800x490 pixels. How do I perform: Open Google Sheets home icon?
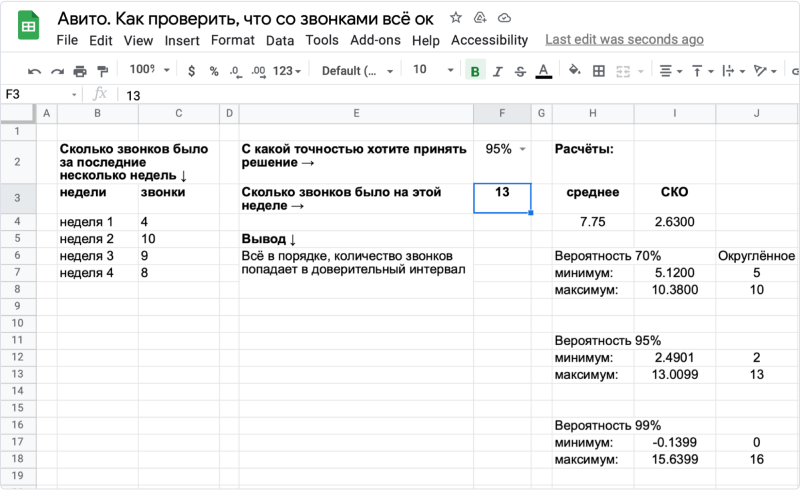[28, 28]
